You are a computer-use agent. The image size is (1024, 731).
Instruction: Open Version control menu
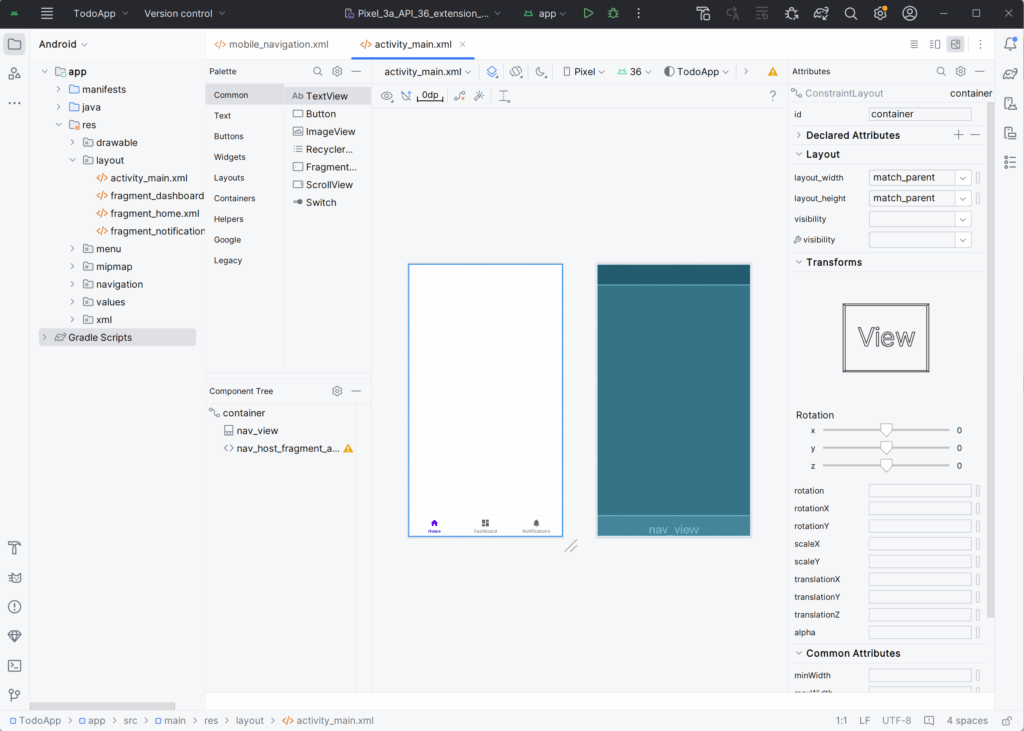184,13
